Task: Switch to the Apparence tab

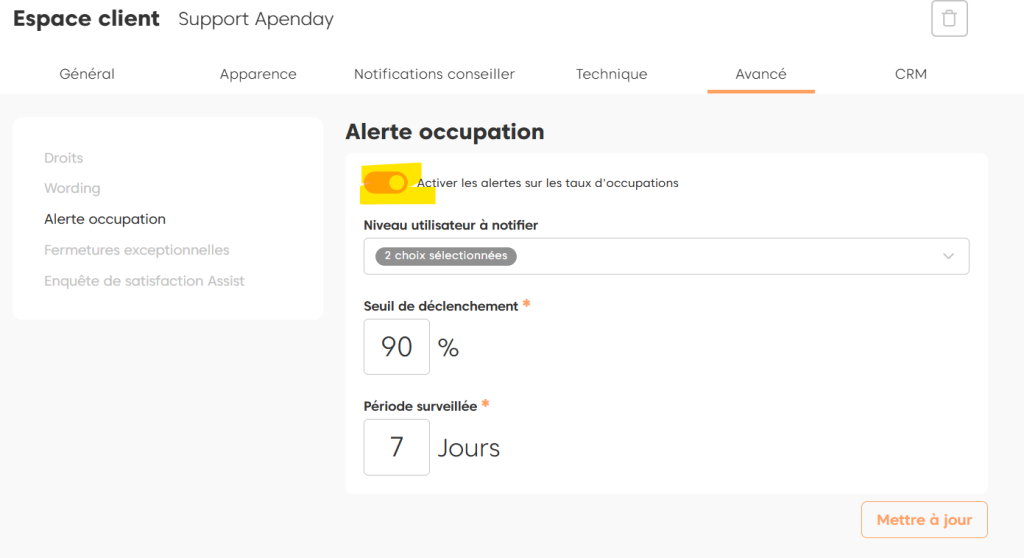Action: [258, 74]
